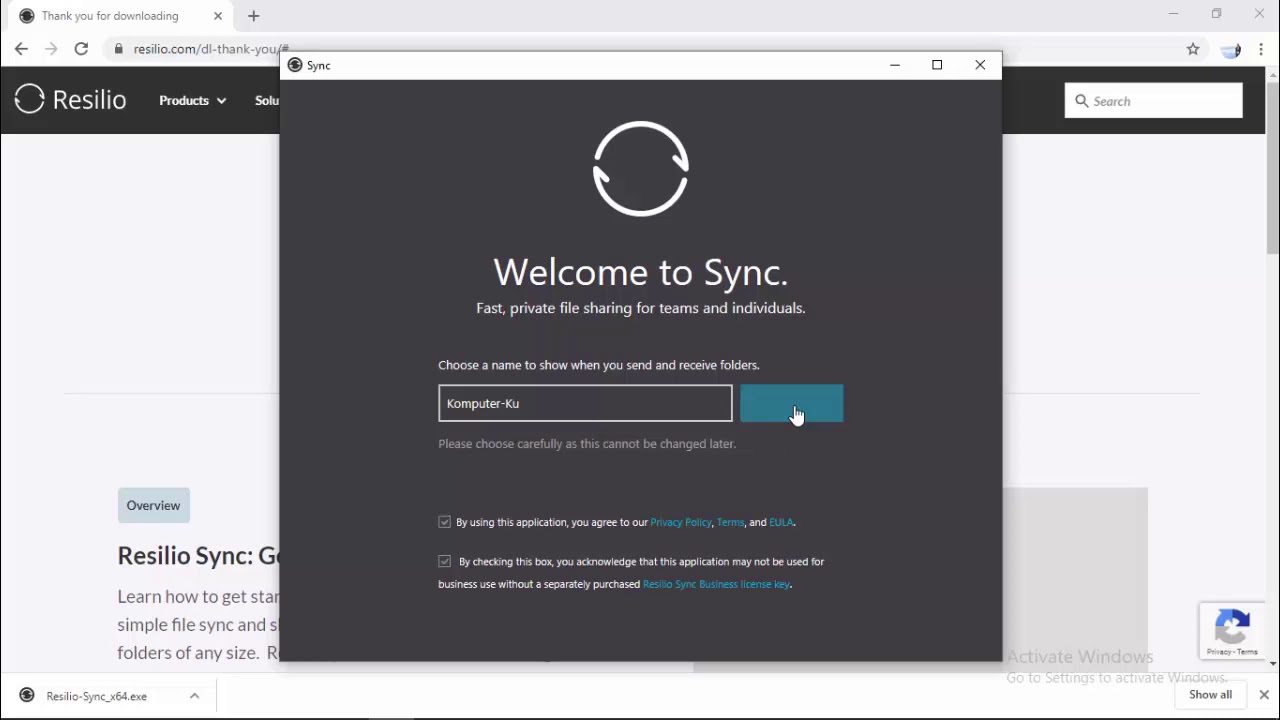Open a new browser tab
Screen dimensions: 1280x720
(254, 16)
